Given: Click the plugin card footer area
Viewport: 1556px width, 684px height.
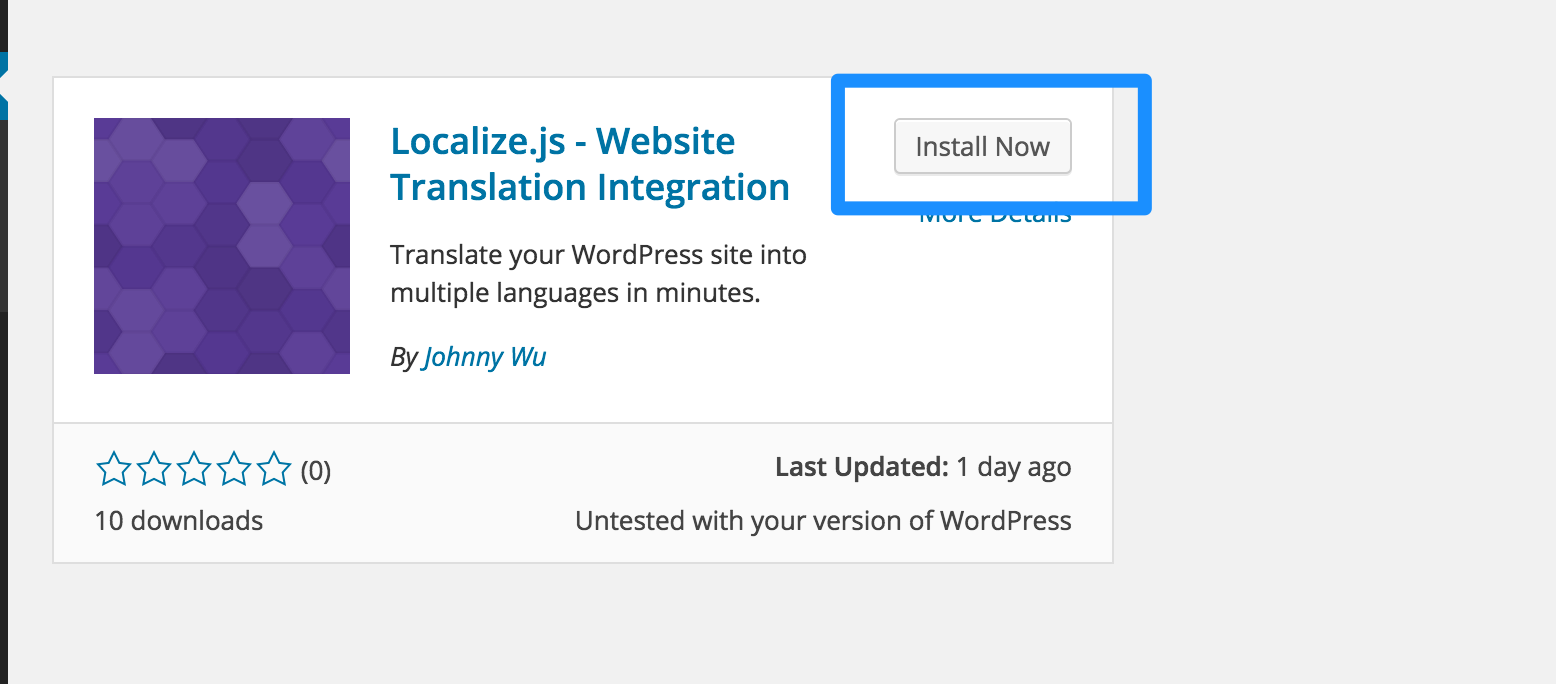Looking at the screenshot, I should click(x=582, y=492).
